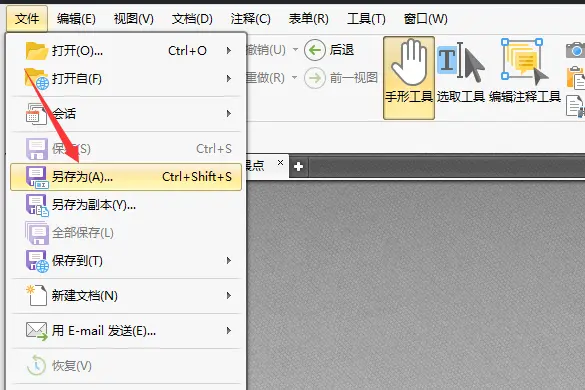Add a new tab with plus button

click(x=298, y=166)
